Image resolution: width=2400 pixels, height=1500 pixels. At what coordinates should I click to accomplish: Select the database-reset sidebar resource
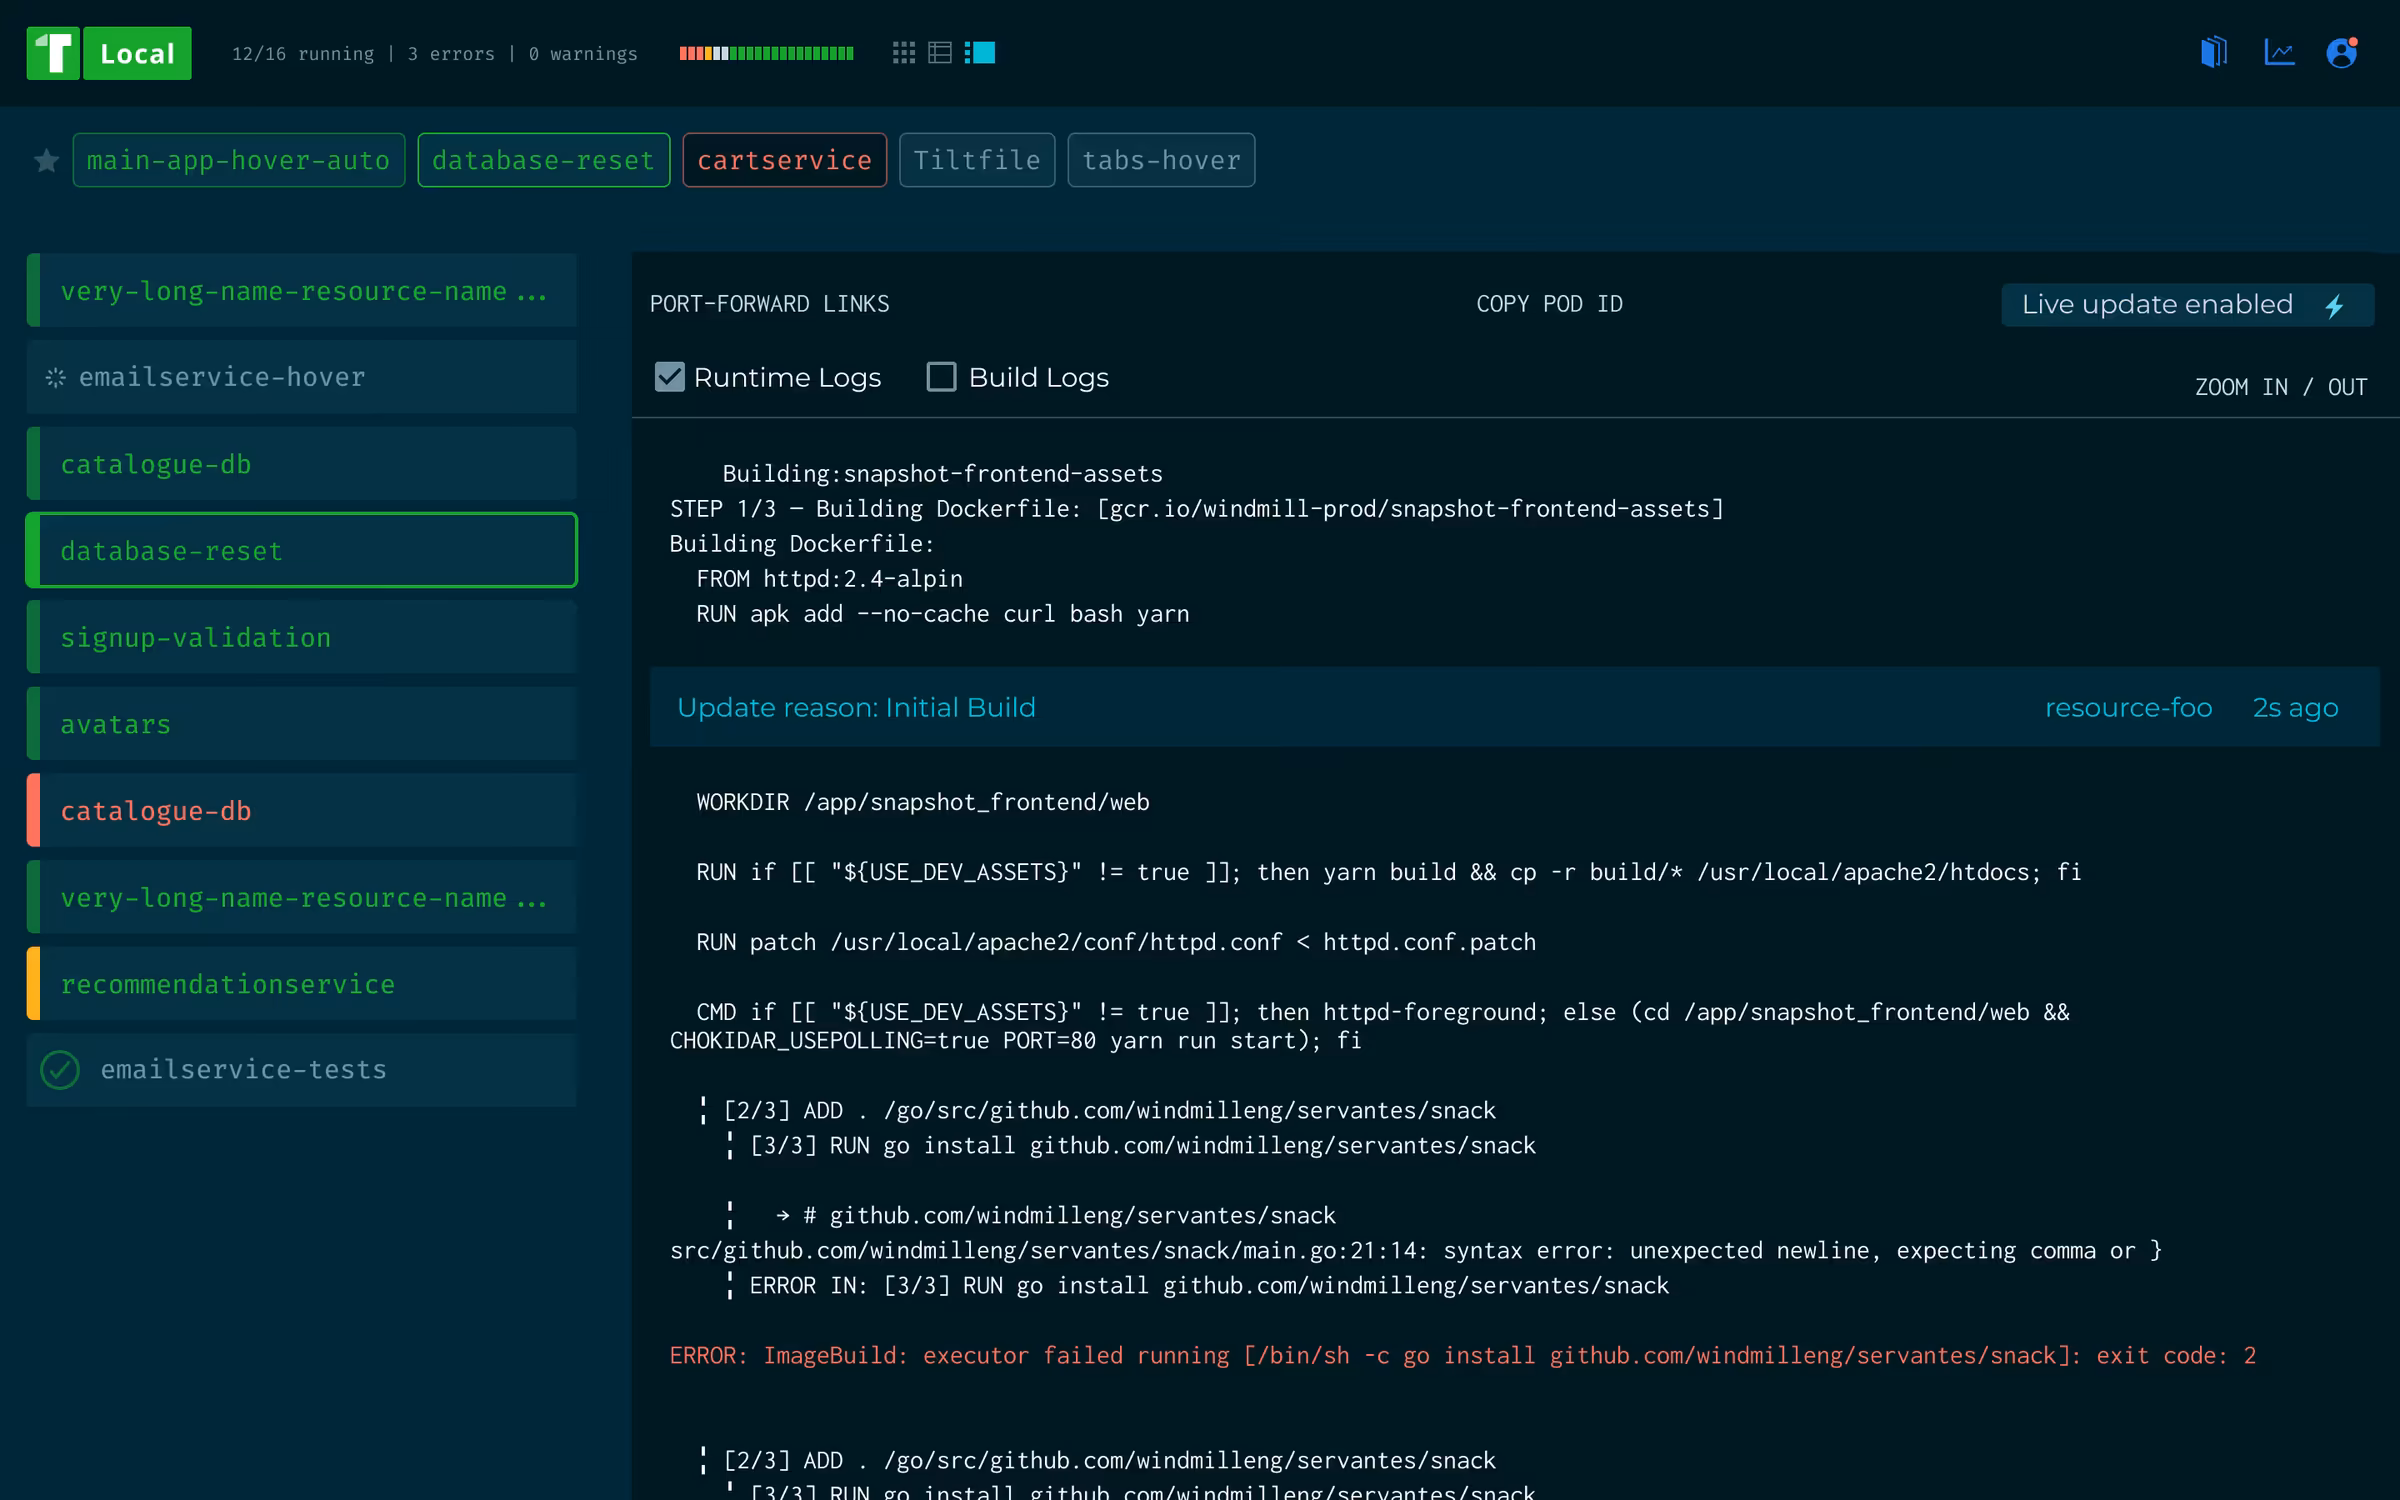point(301,550)
